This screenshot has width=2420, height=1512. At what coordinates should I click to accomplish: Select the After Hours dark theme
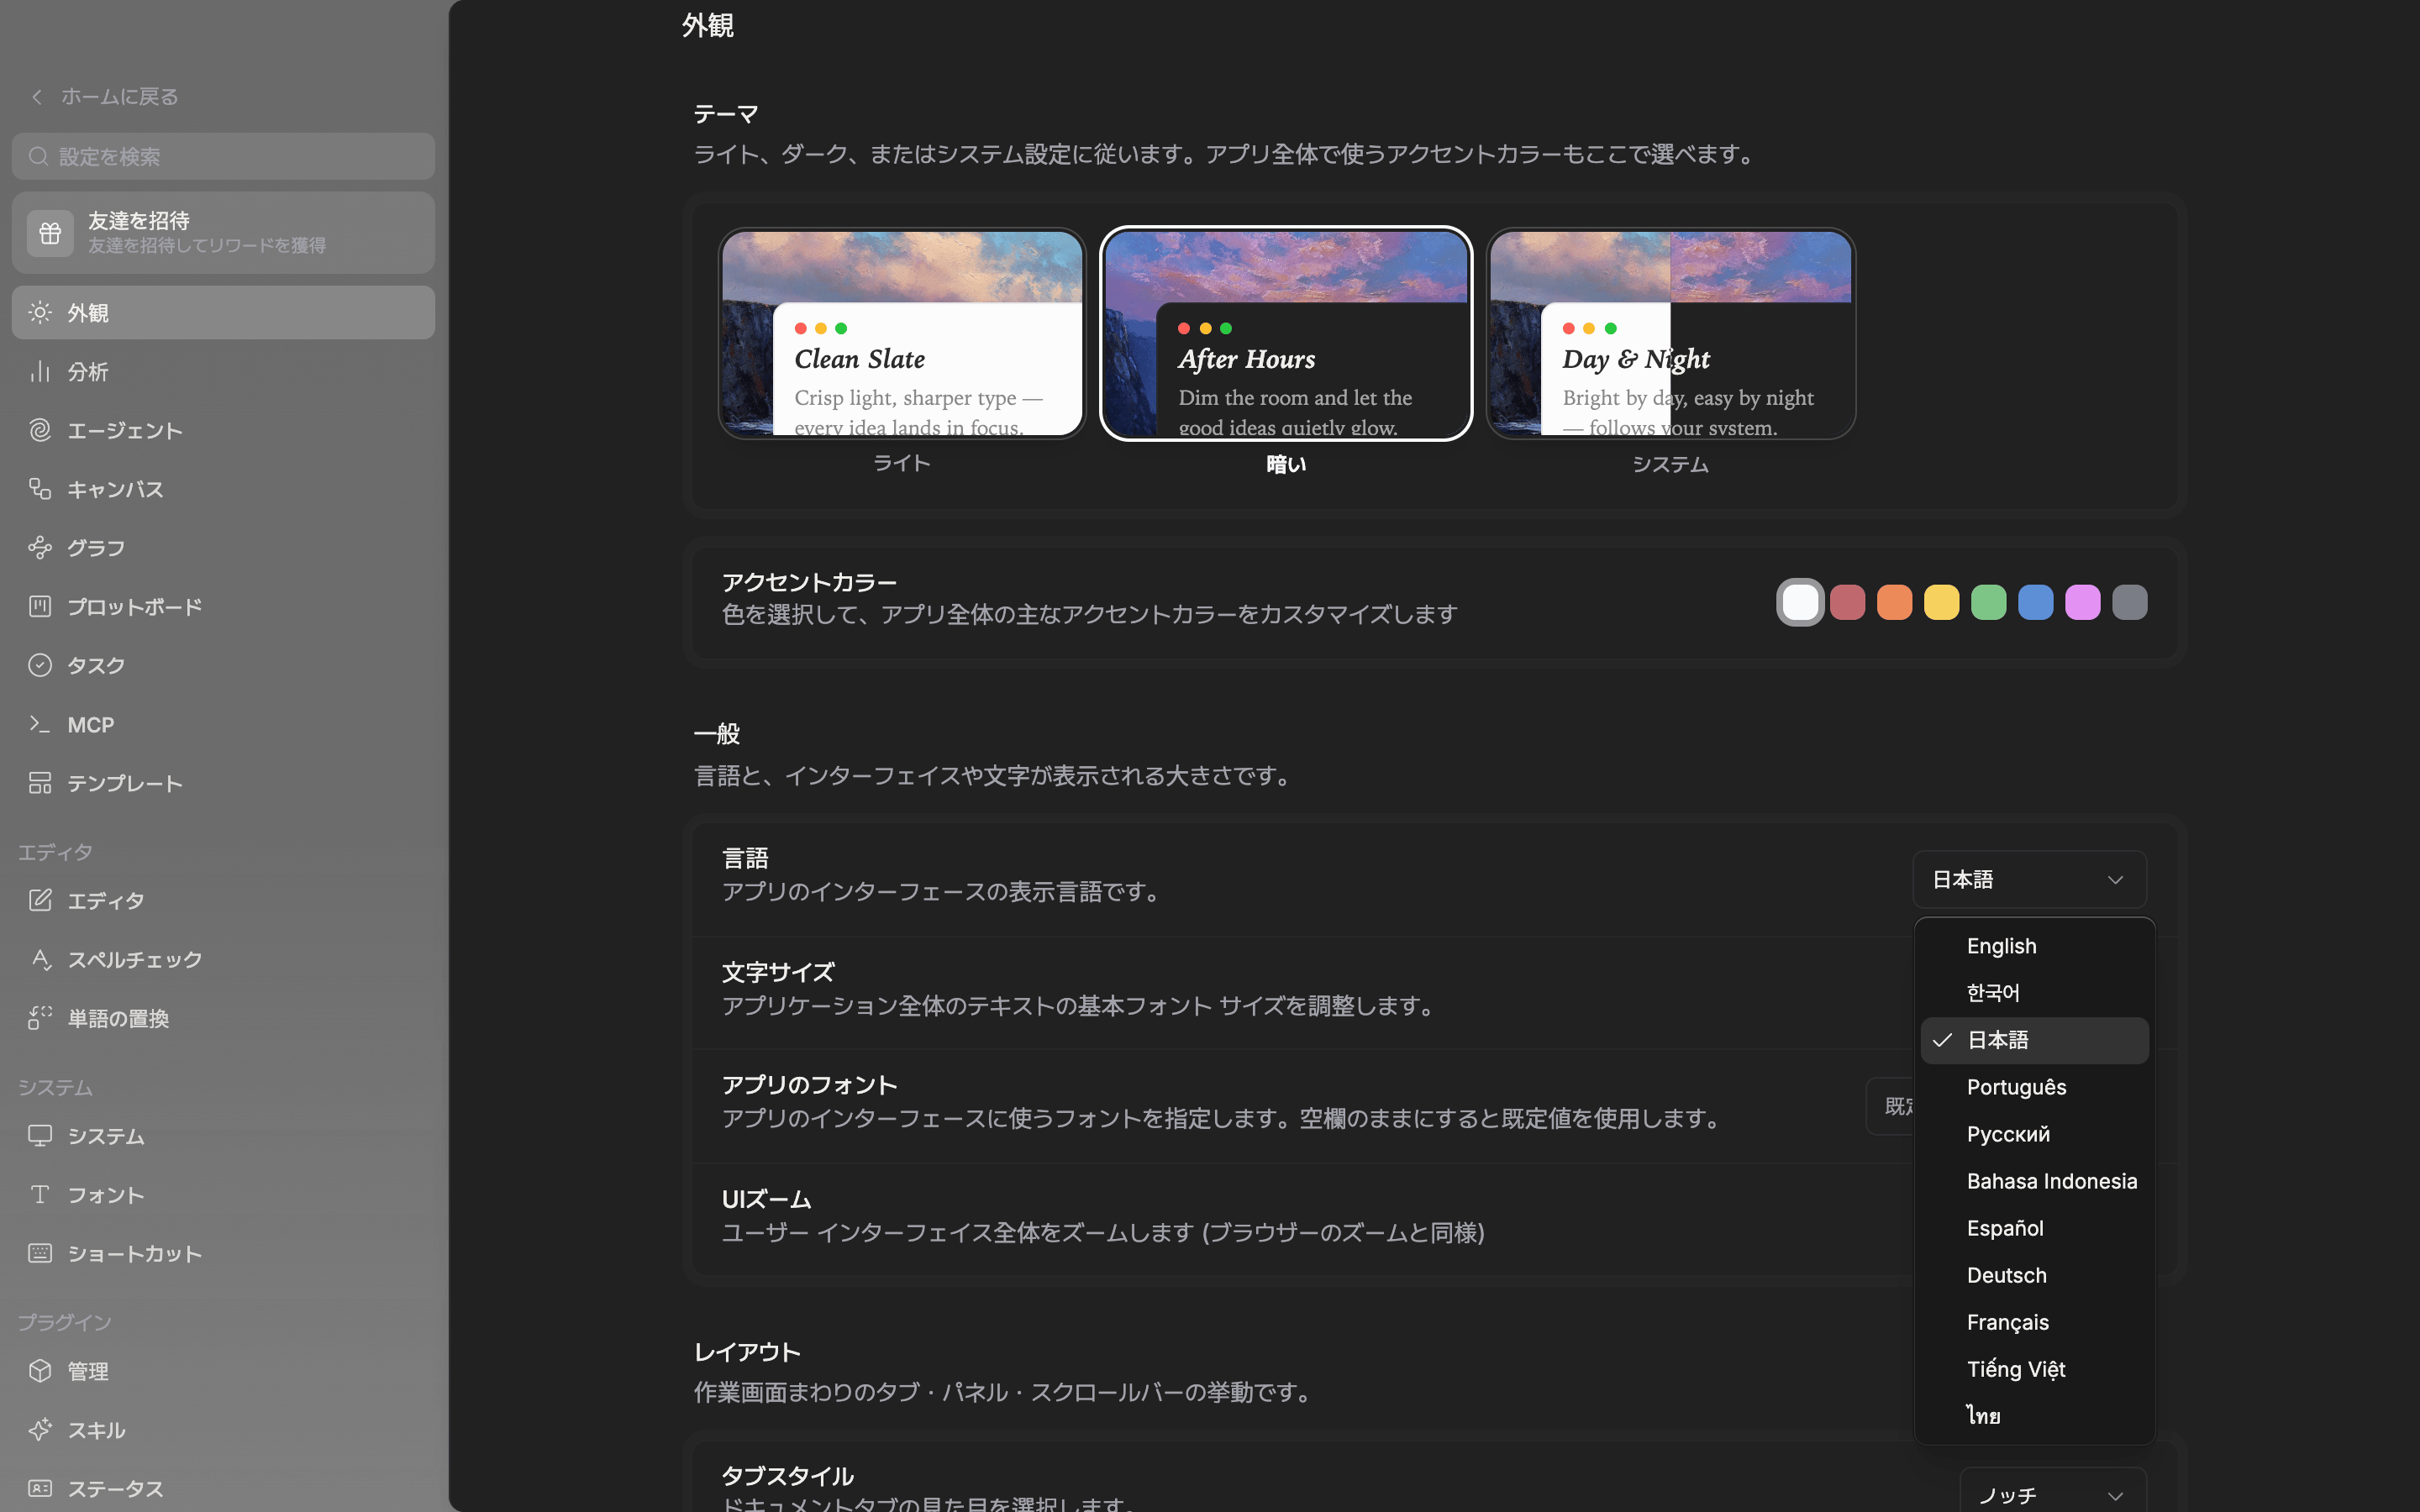point(1286,334)
